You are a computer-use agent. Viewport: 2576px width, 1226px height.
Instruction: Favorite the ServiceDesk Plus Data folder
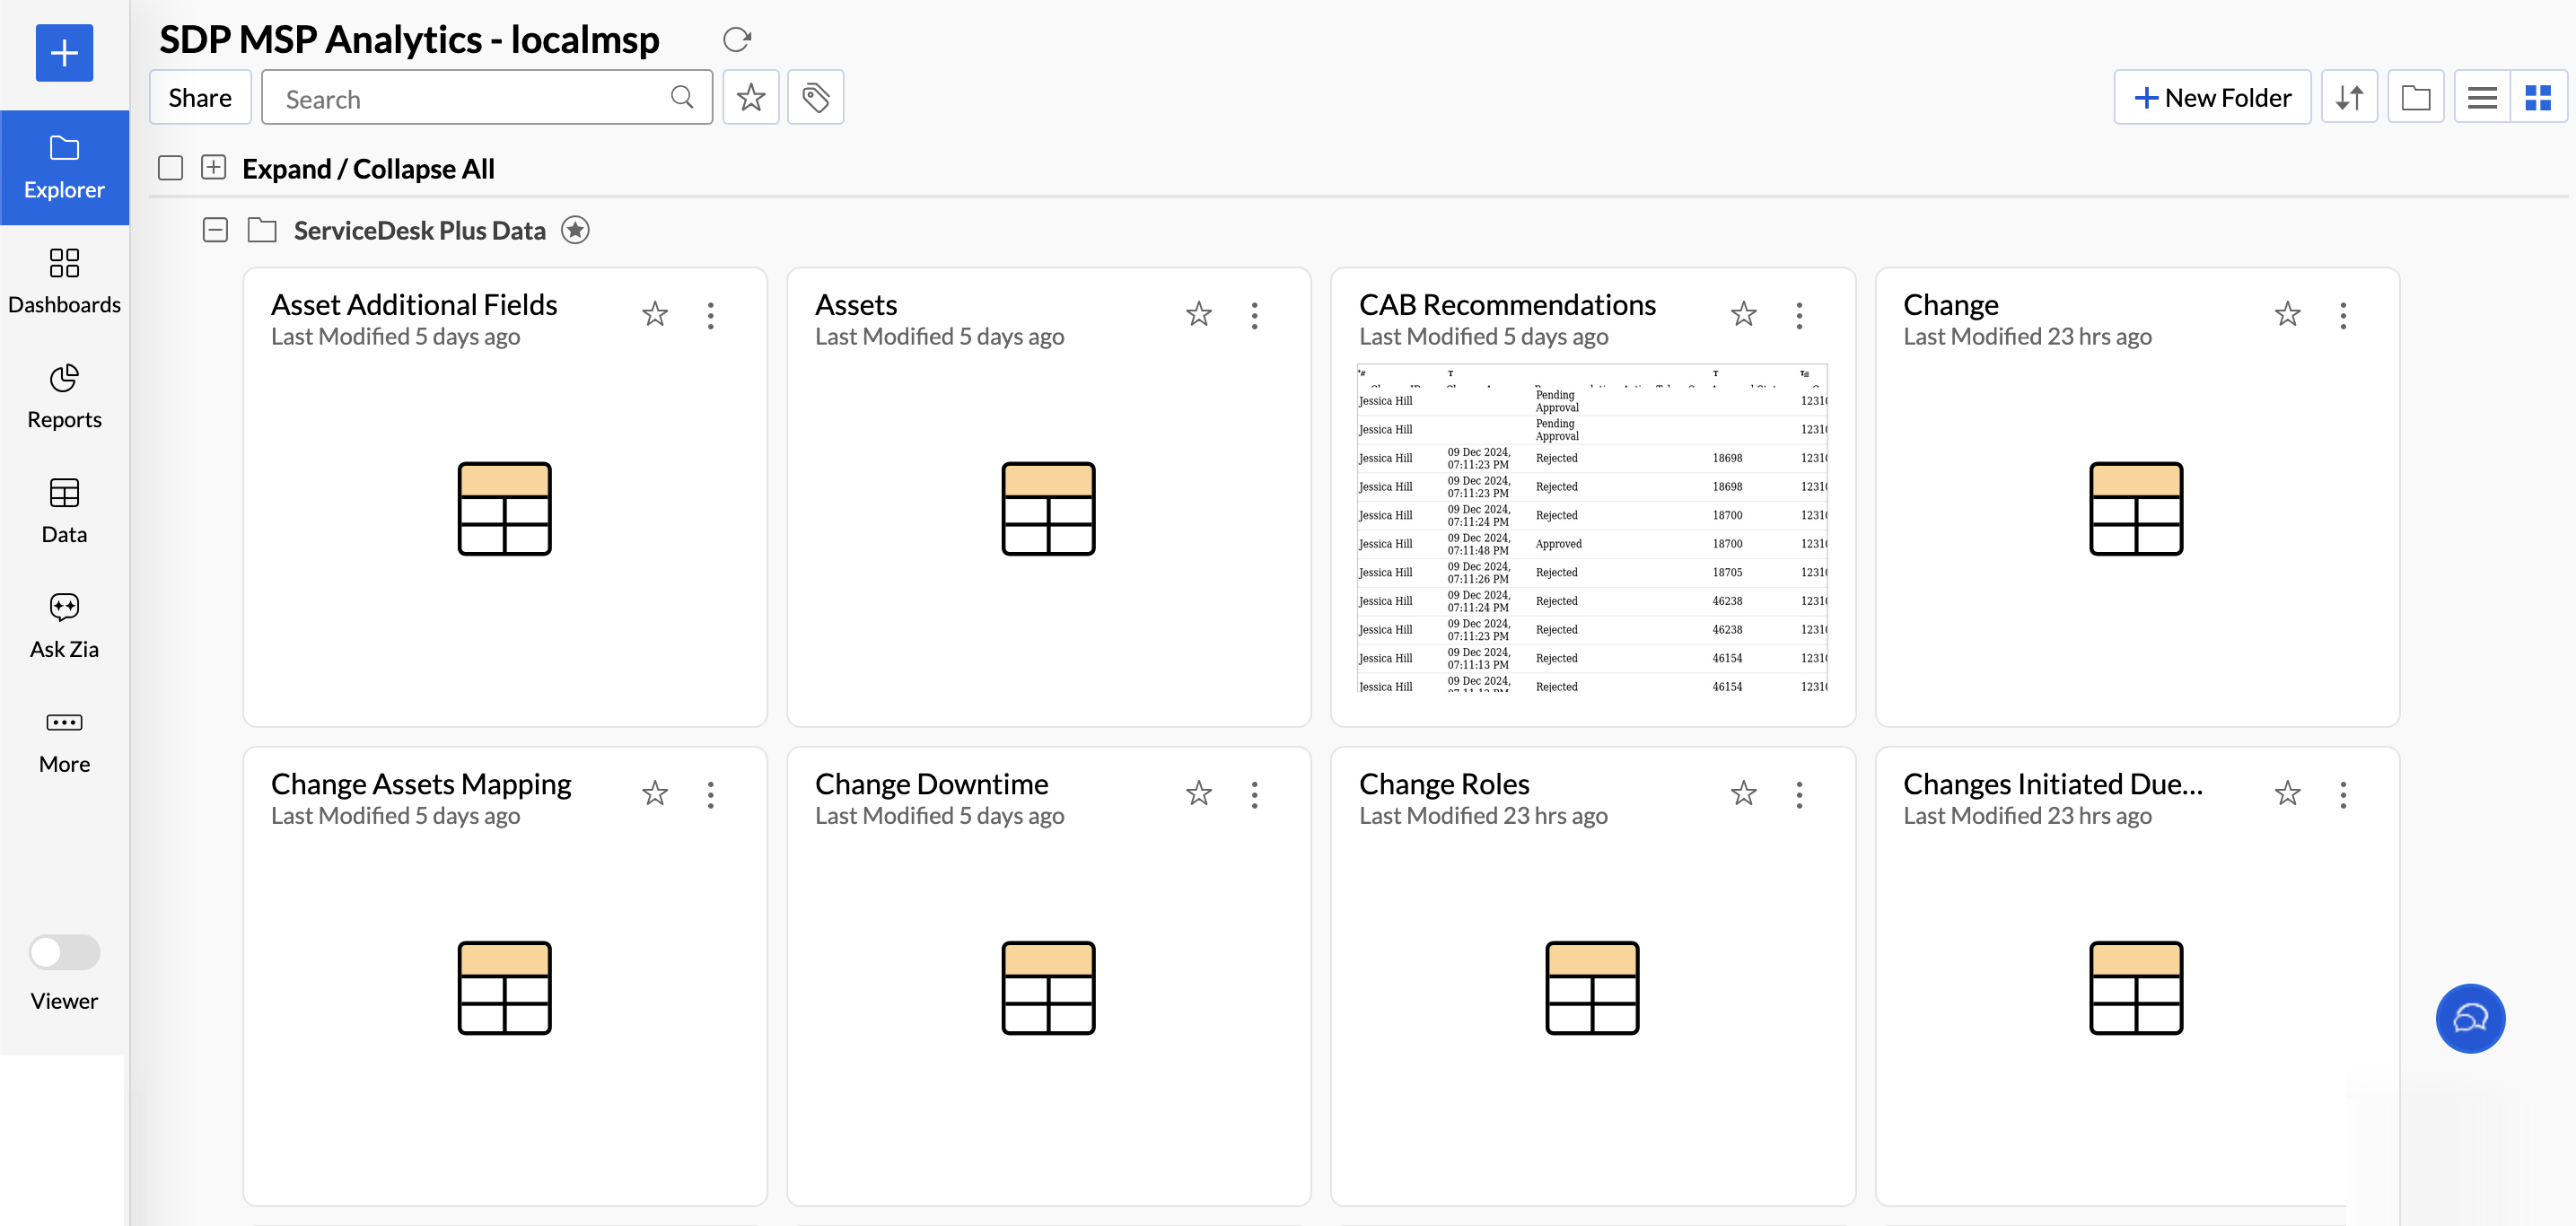coord(575,231)
